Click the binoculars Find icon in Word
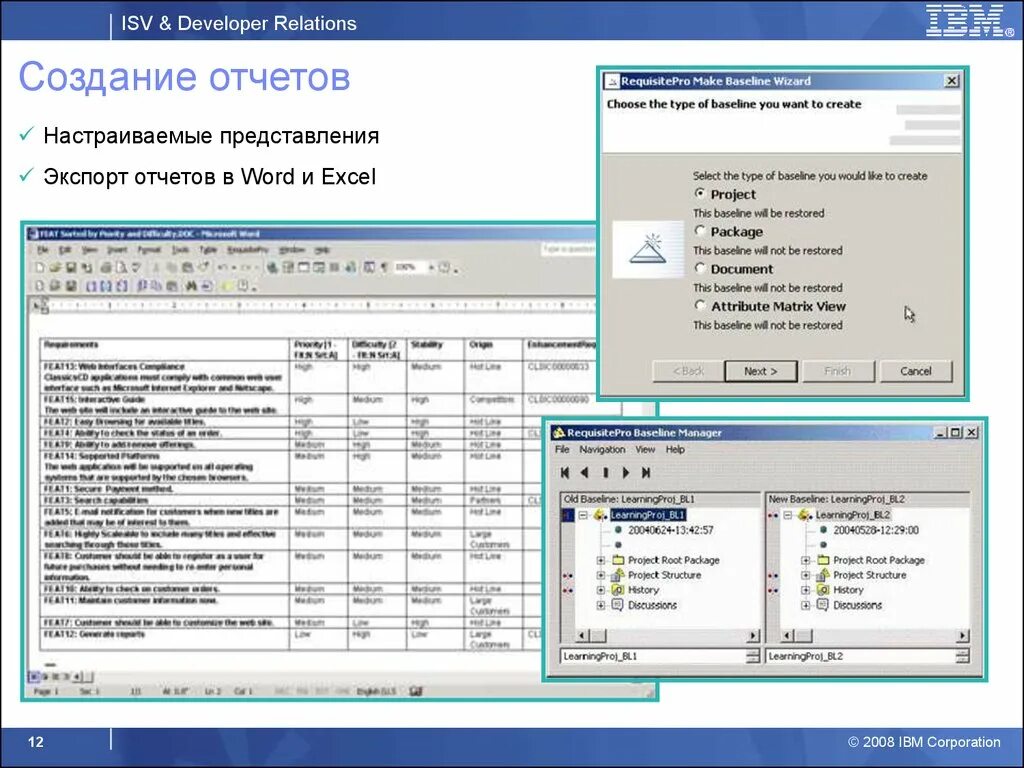1024x768 pixels. click(191, 285)
